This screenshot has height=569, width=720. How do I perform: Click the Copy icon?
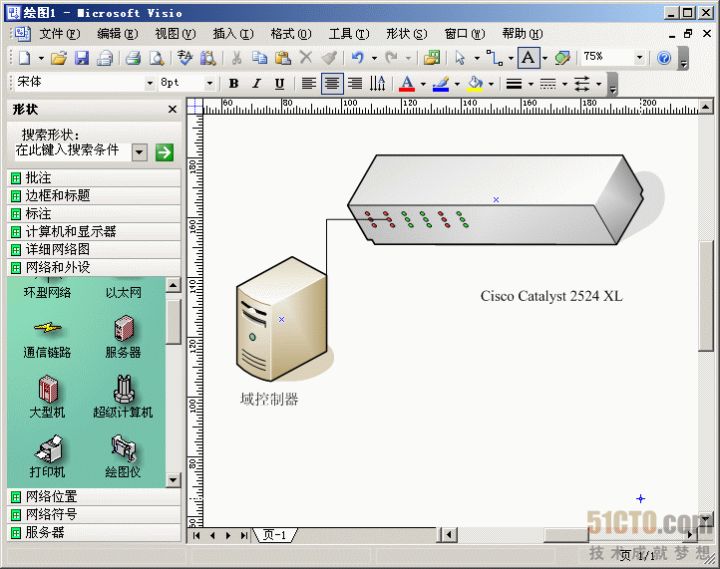click(259, 58)
